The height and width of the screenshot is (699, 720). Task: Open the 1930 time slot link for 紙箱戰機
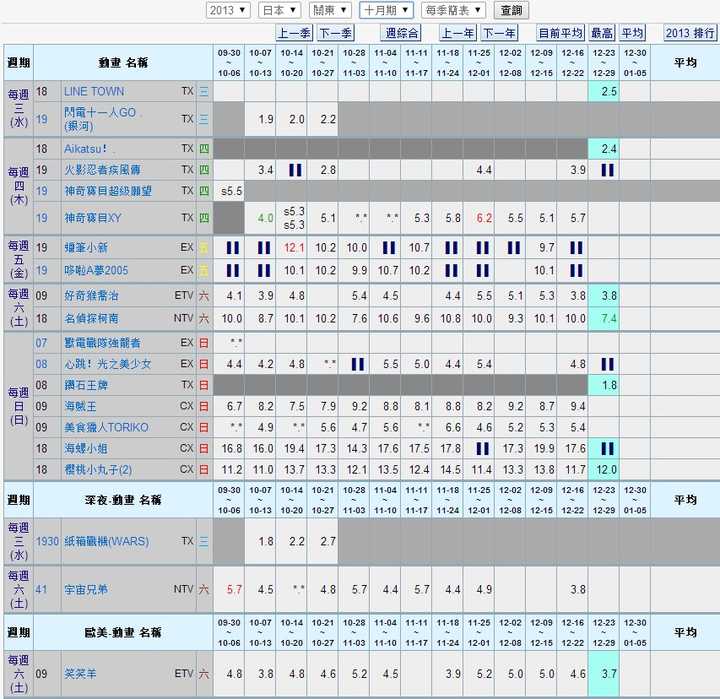point(47,541)
